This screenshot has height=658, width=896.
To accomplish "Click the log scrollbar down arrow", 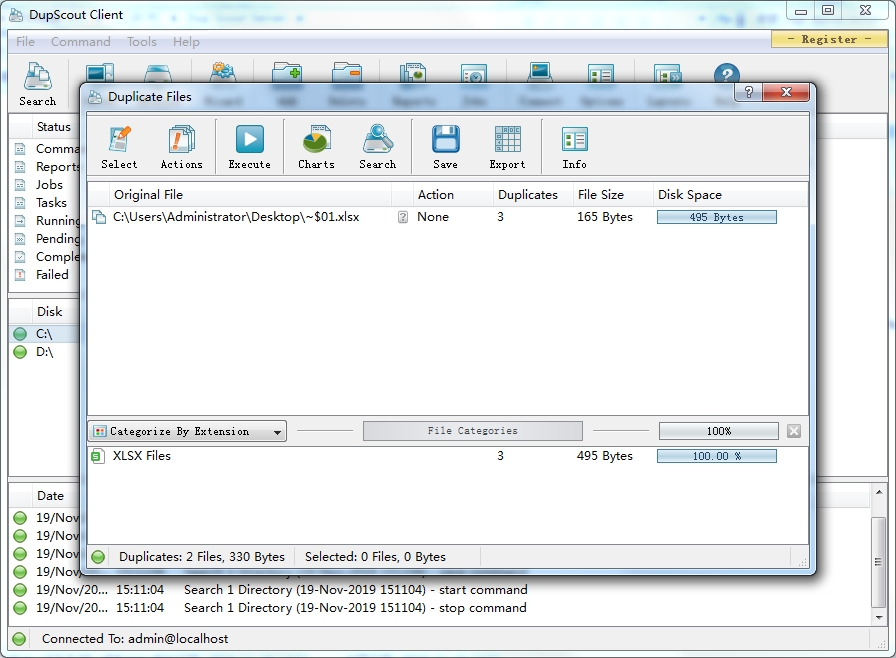I will (878, 617).
